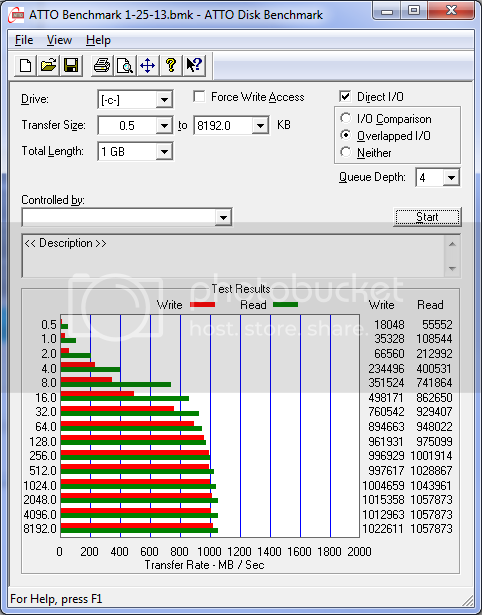Click the write value 1015358

point(383,500)
